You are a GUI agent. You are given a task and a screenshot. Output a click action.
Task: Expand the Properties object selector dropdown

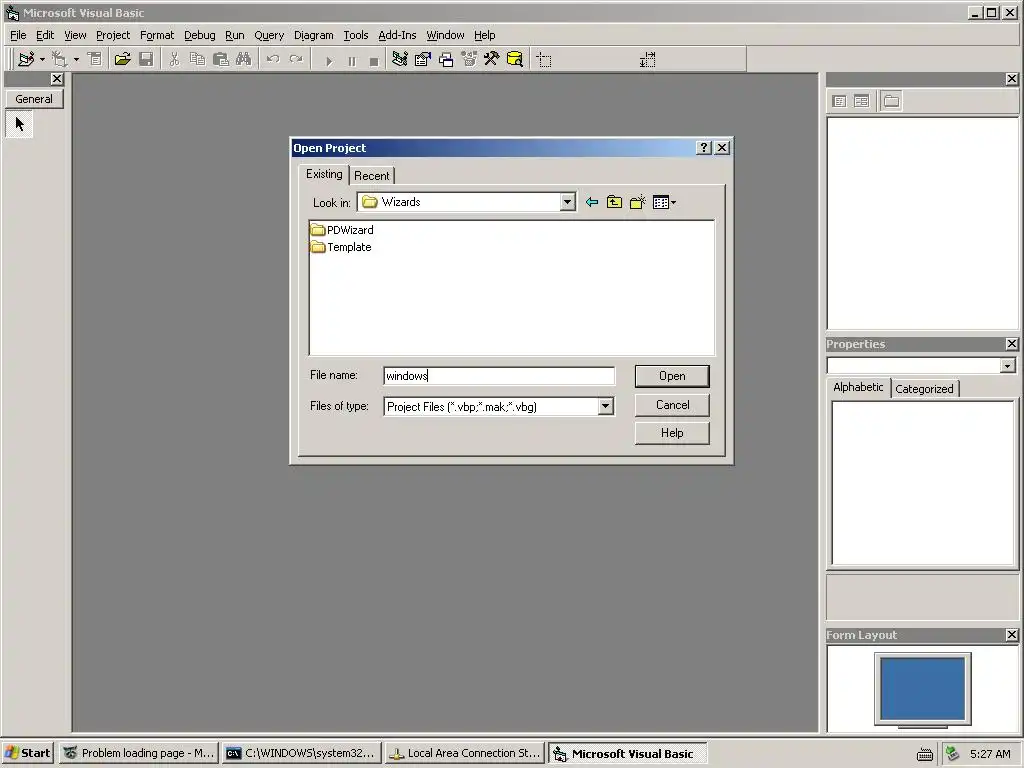tap(1008, 366)
